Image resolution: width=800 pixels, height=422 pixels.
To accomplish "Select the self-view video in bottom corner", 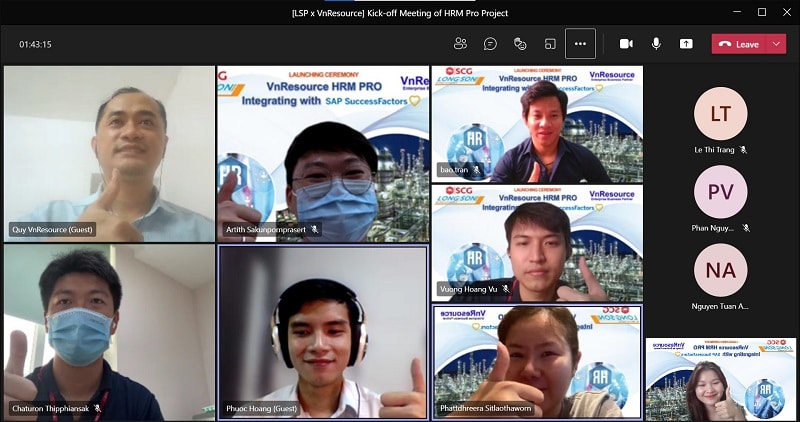I will coord(720,379).
